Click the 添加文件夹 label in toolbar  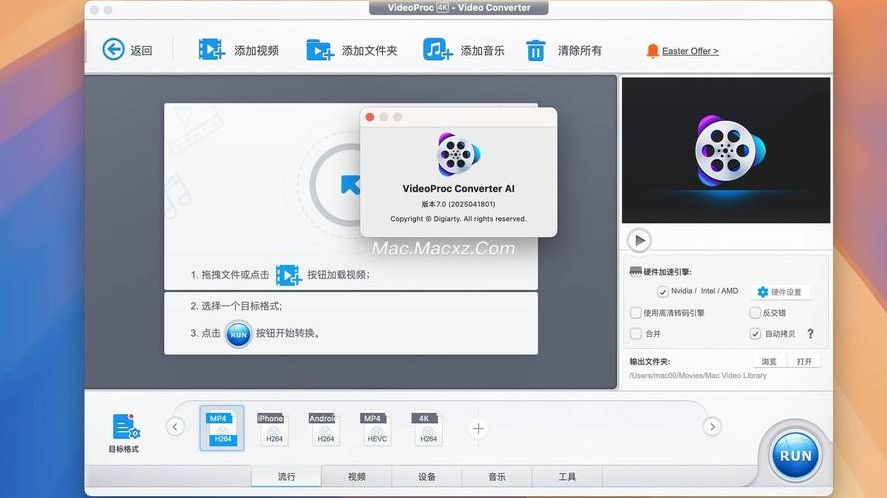(x=369, y=51)
